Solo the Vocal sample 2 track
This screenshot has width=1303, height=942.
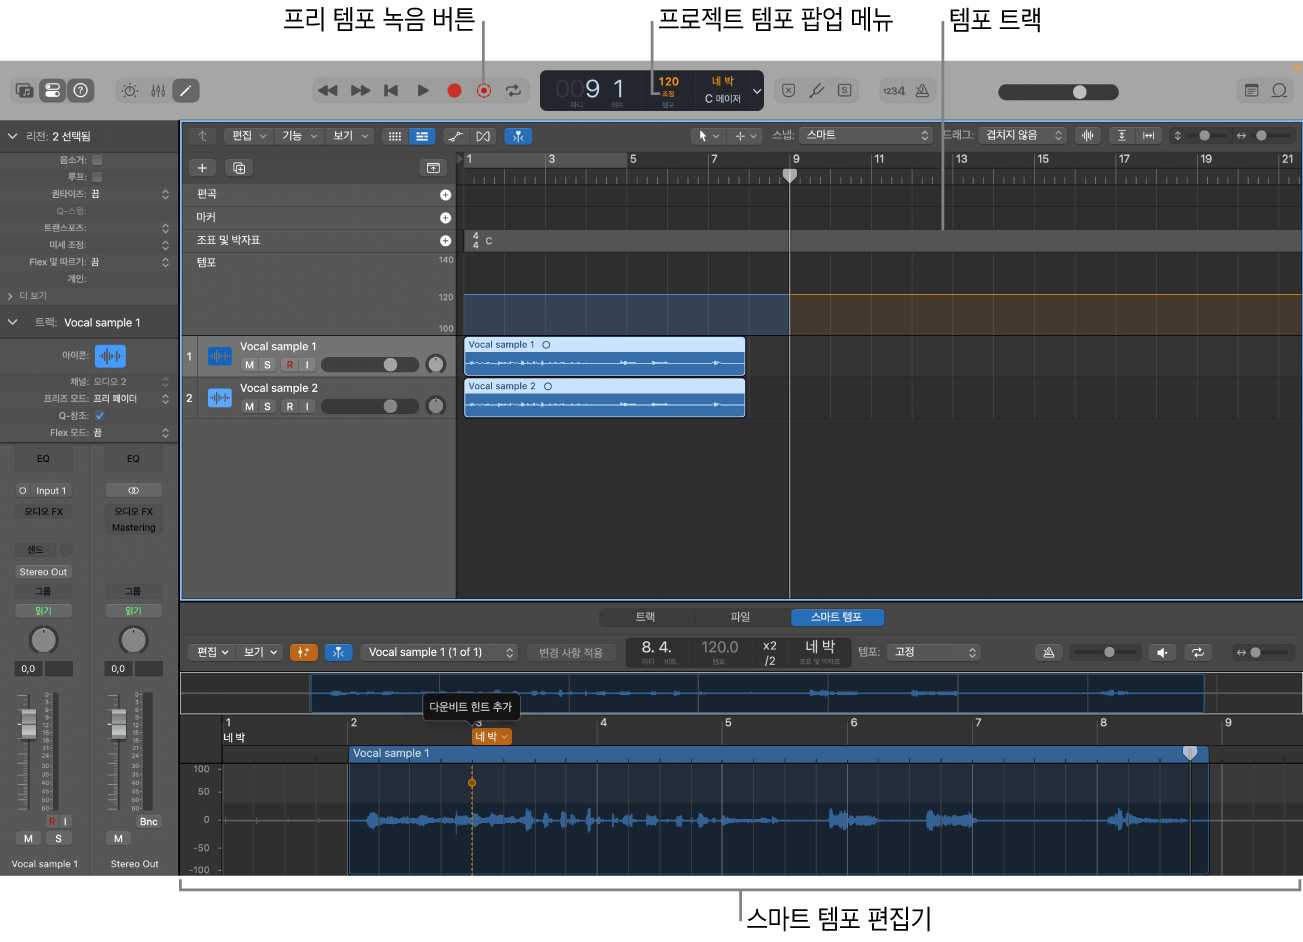tap(267, 406)
